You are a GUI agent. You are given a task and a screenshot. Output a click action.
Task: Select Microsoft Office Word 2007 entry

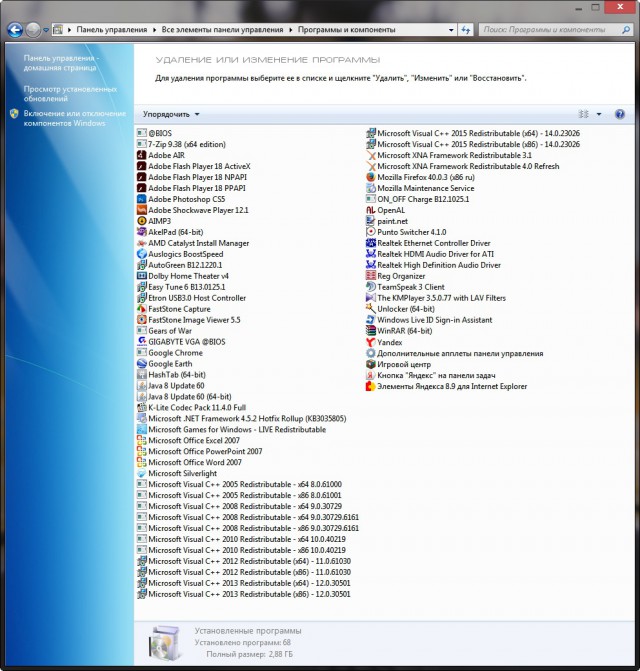[190, 462]
